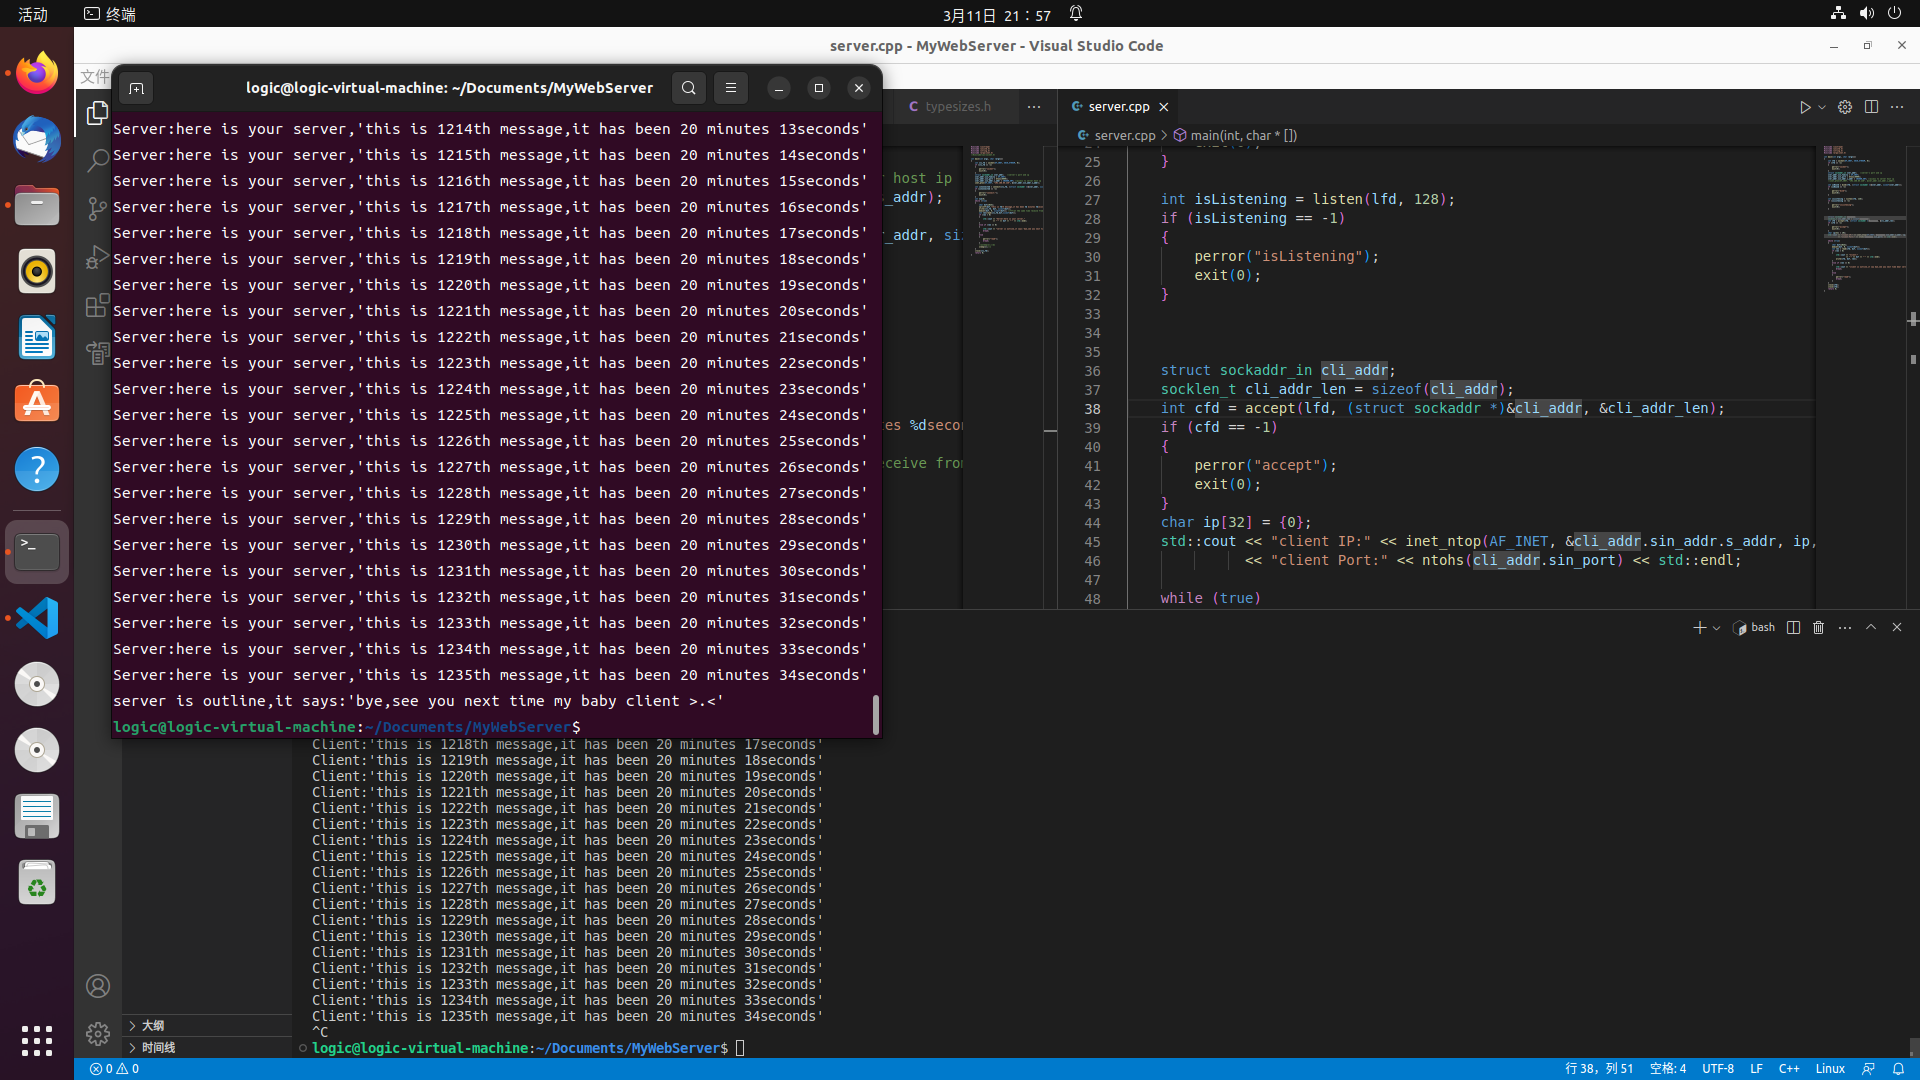Split the editor to the right

pyautogui.click(x=1871, y=107)
